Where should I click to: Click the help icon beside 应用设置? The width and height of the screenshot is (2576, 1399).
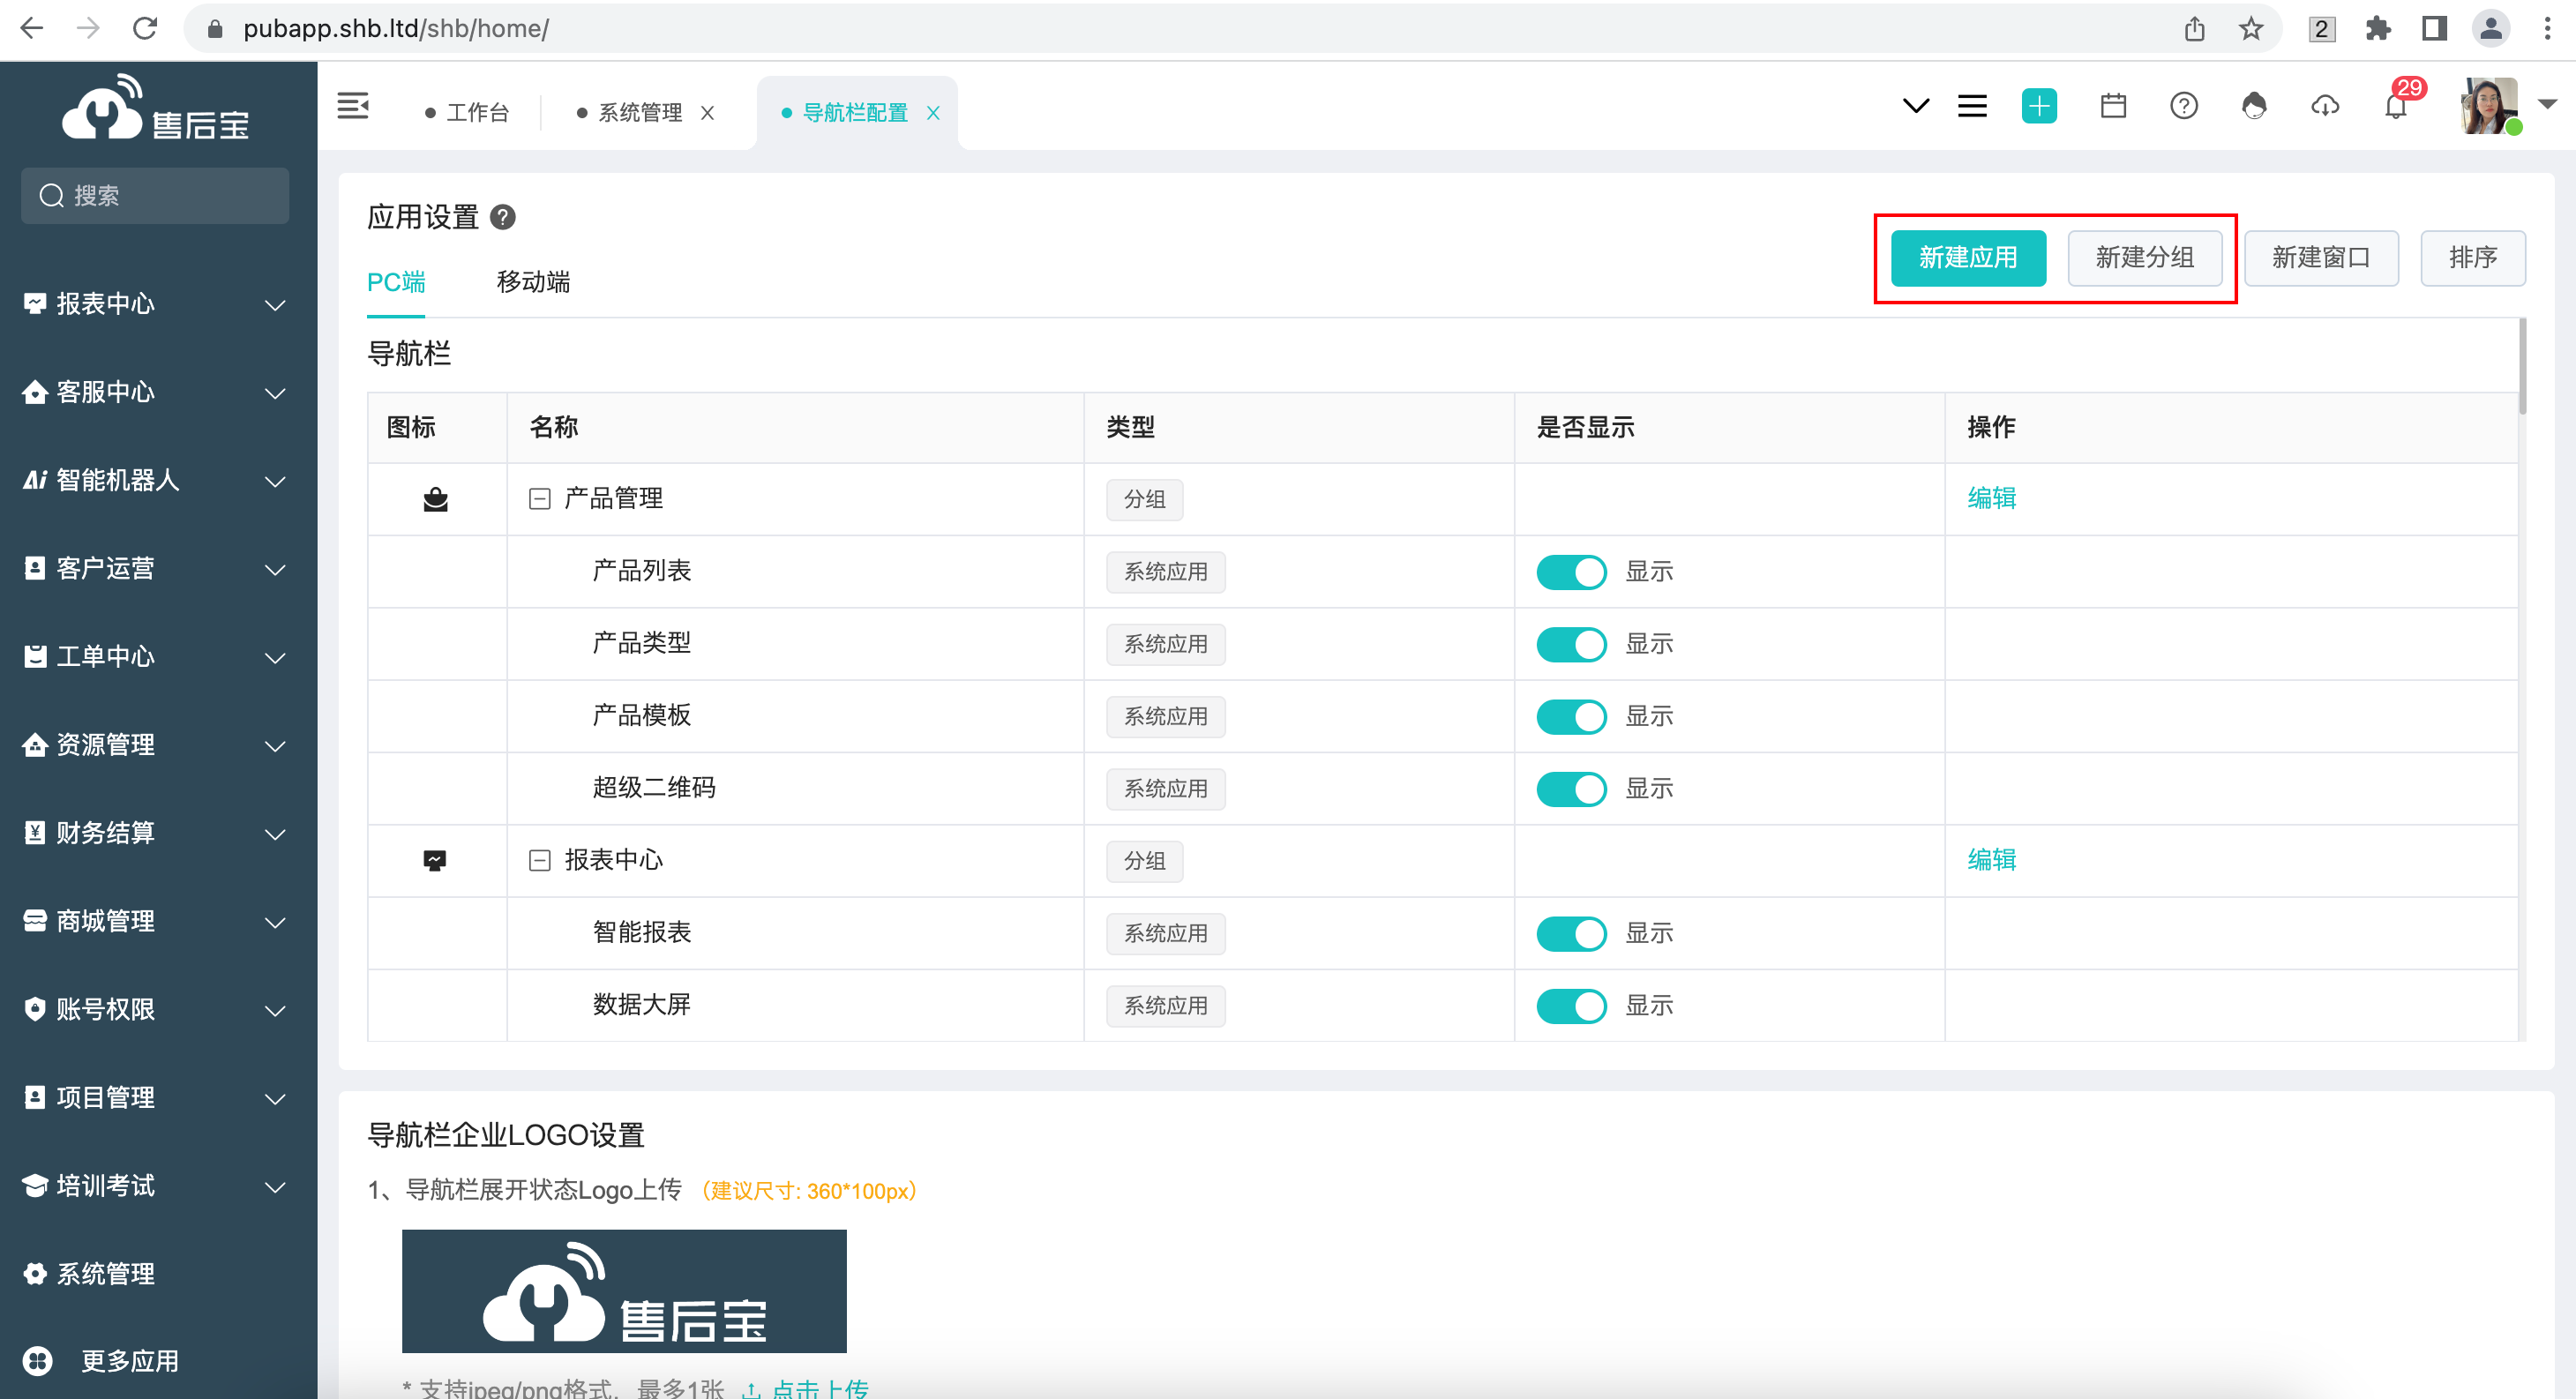coord(503,217)
